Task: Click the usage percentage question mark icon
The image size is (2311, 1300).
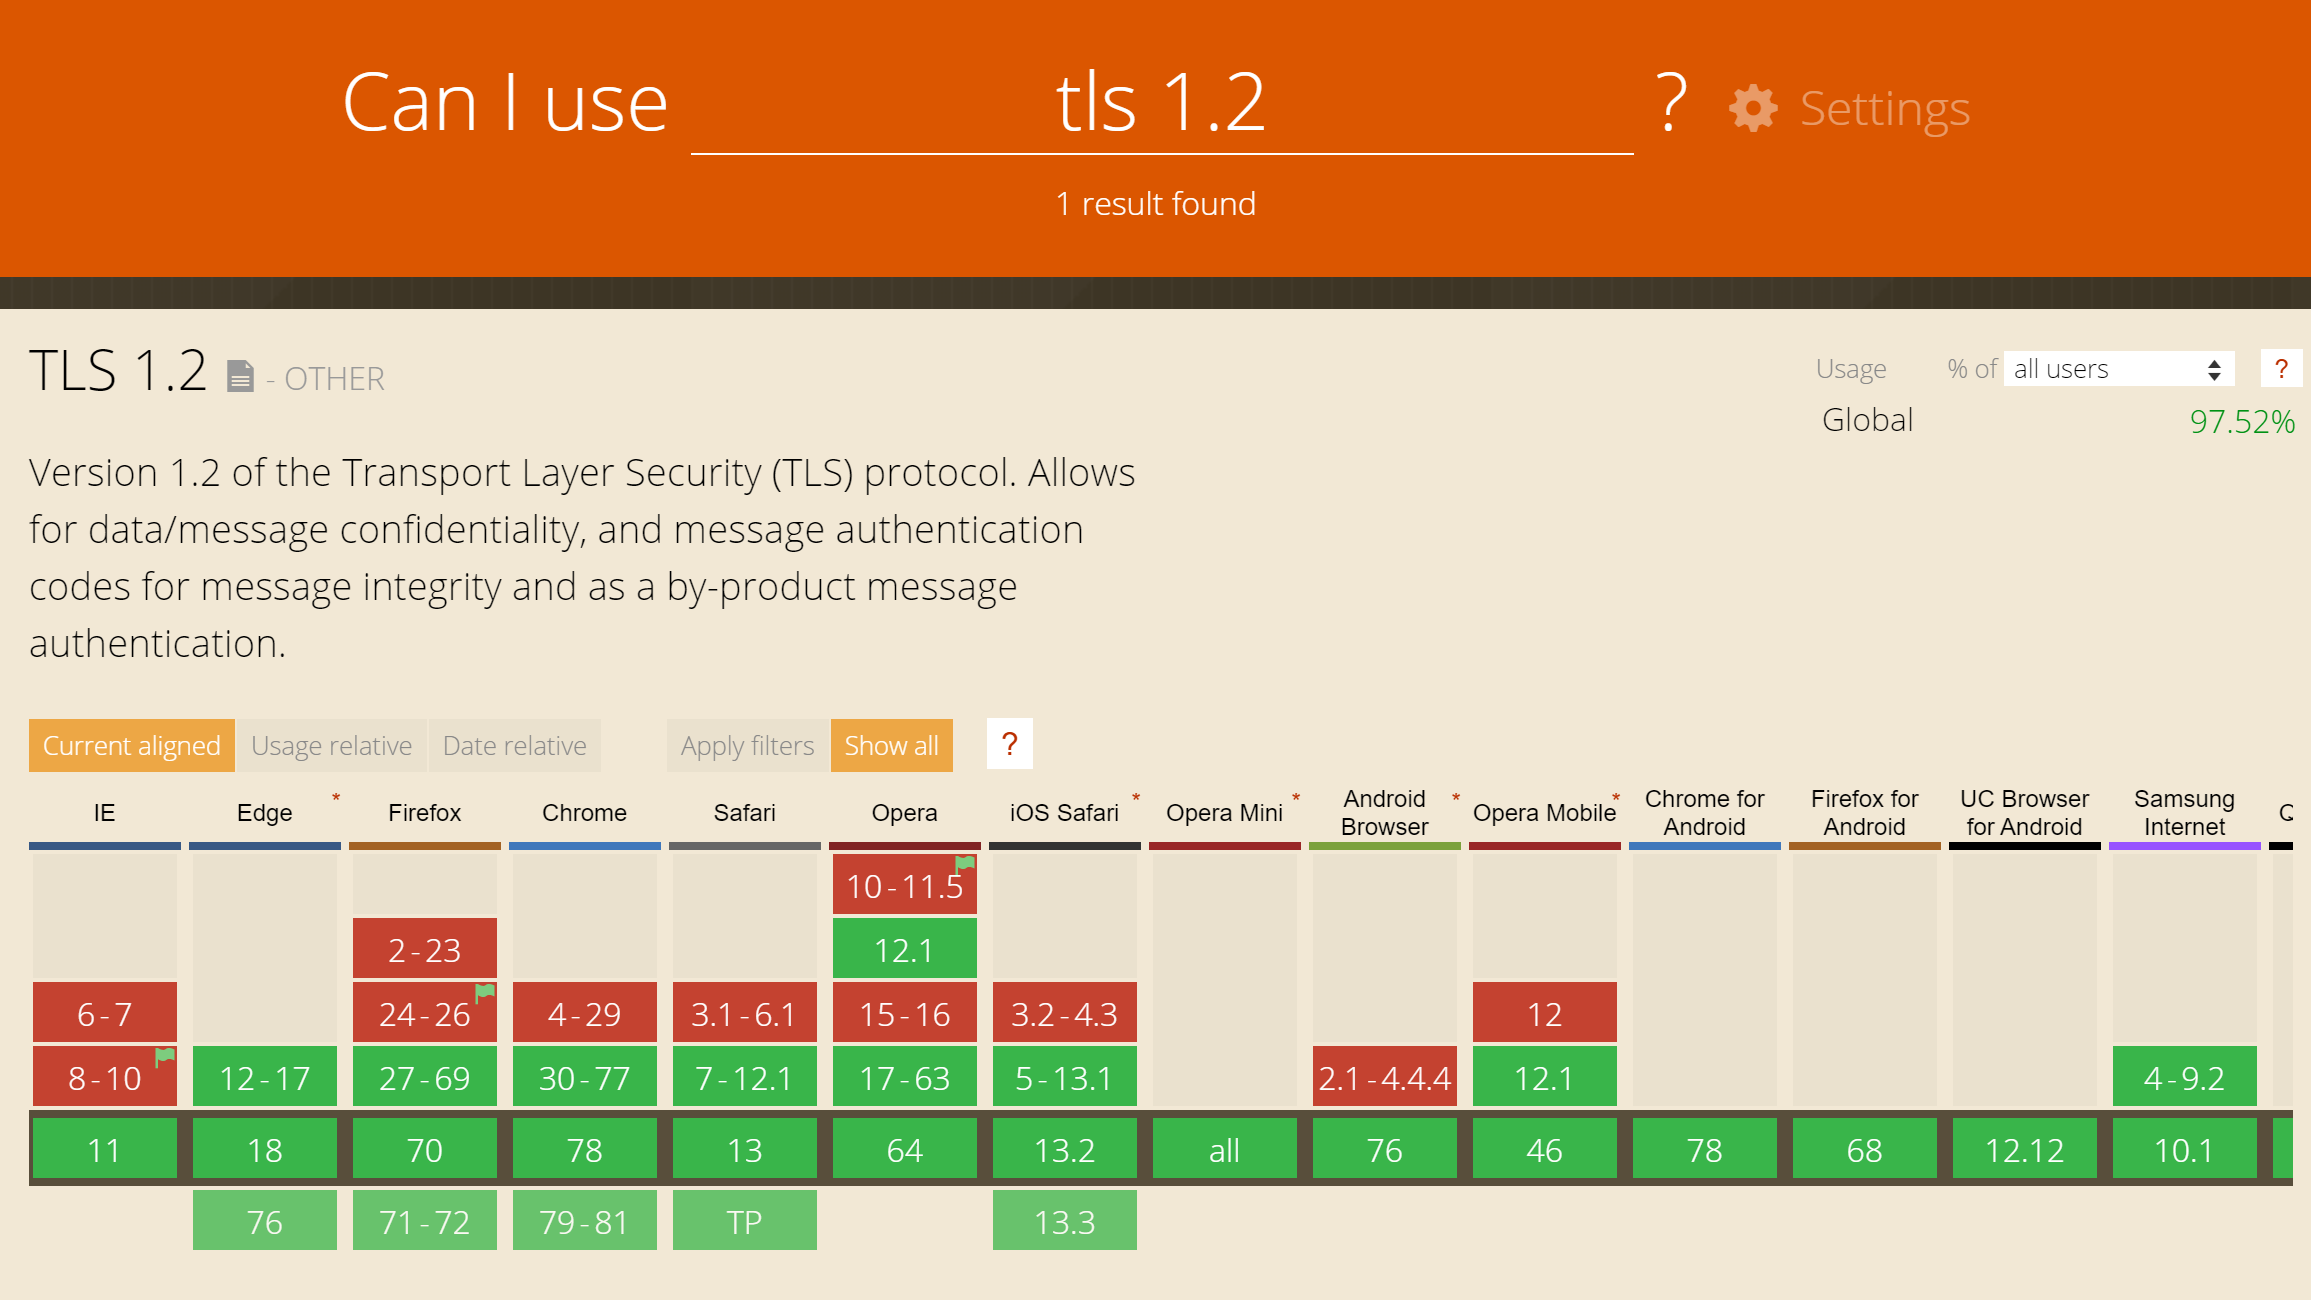Action: click(x=2282, y=368)
